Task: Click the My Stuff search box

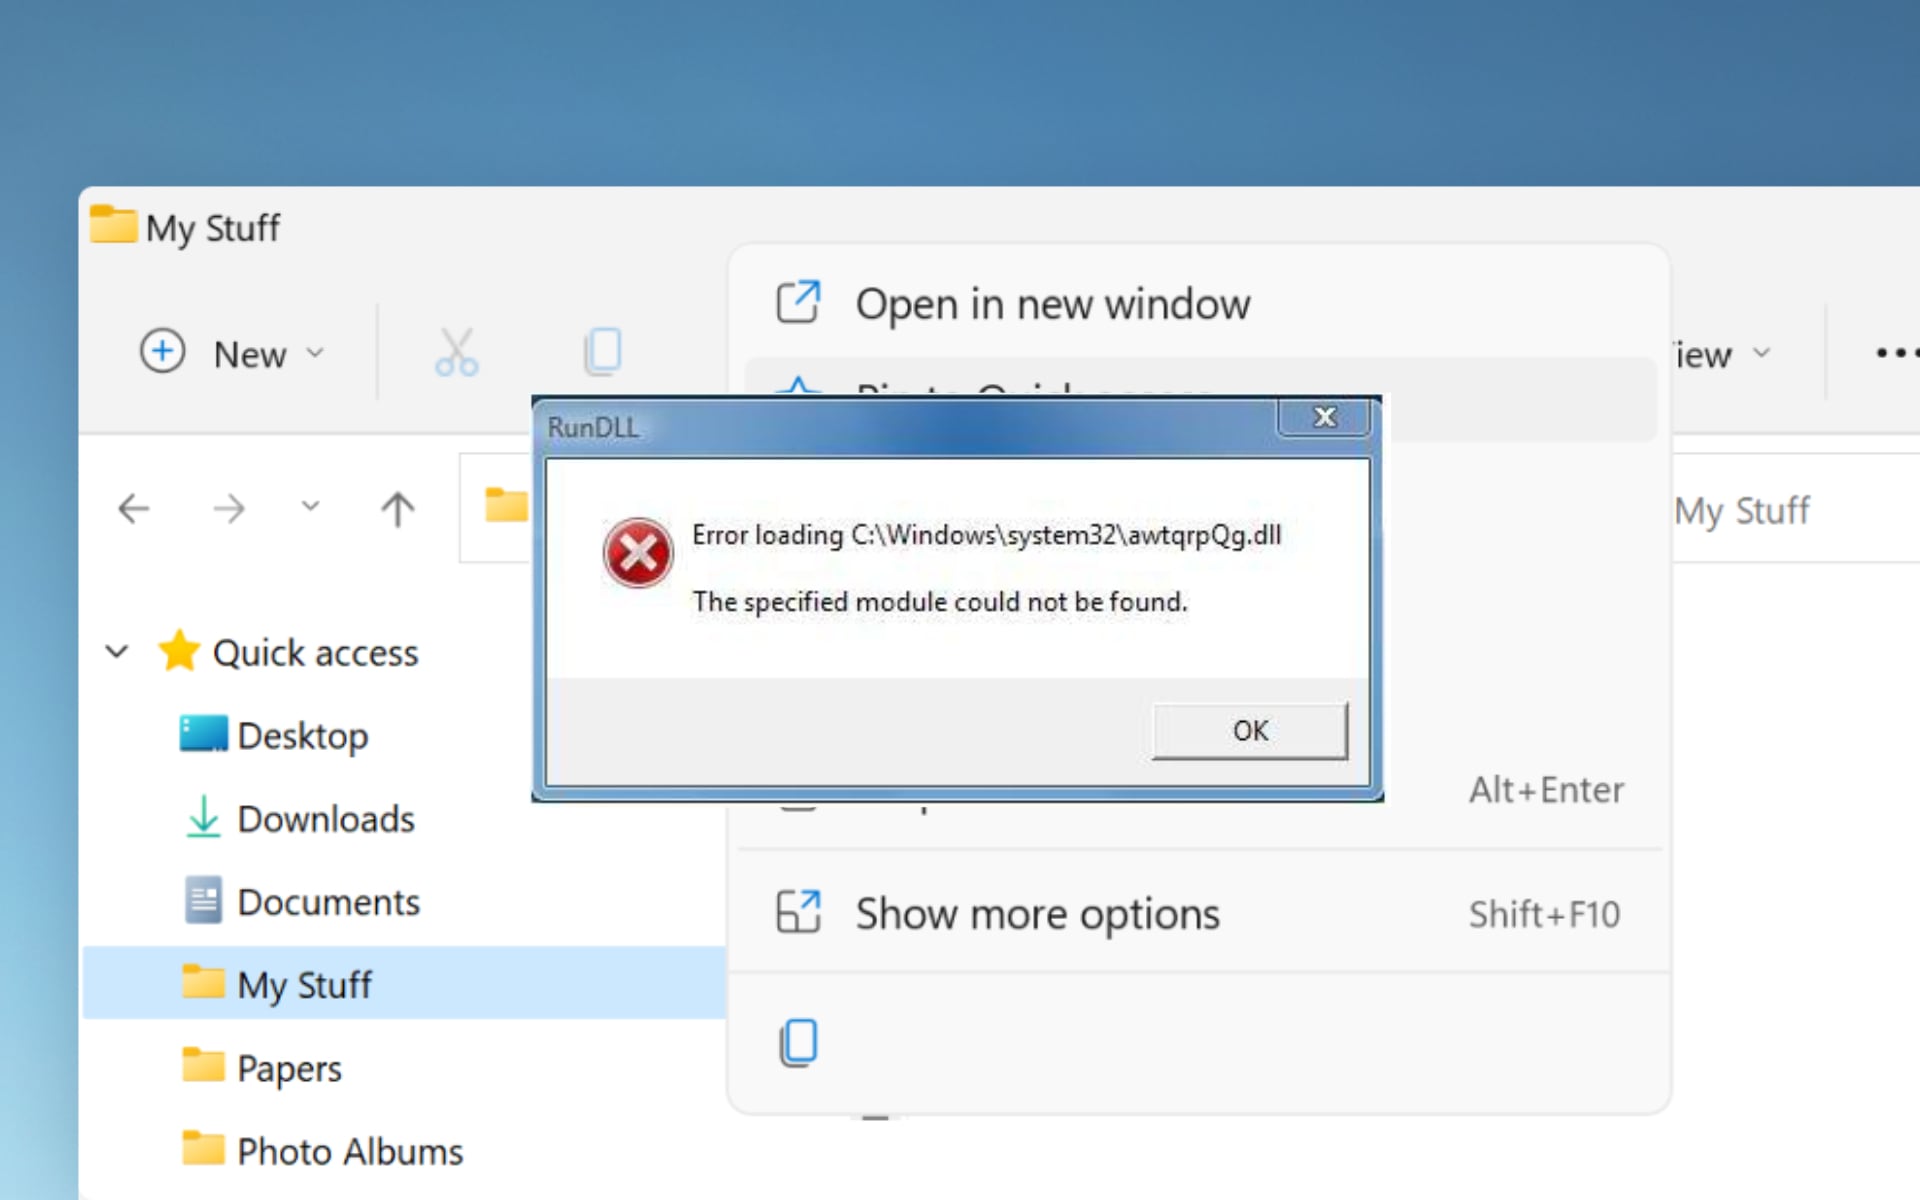Action: coord(1743,509)
